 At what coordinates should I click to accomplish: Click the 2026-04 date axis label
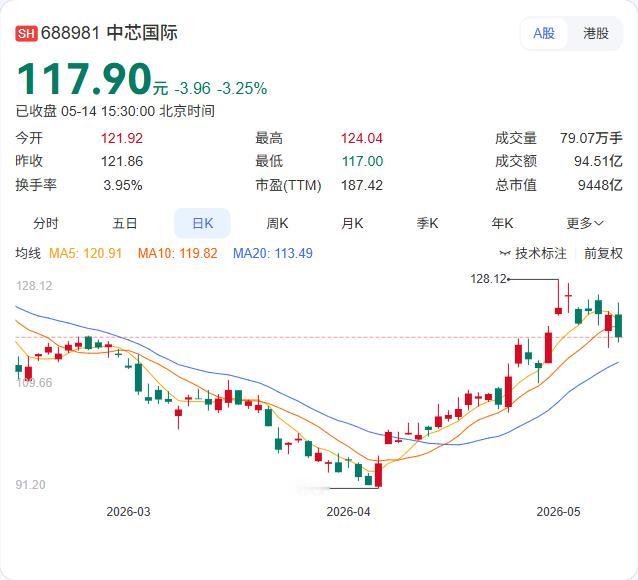point(348,512)
